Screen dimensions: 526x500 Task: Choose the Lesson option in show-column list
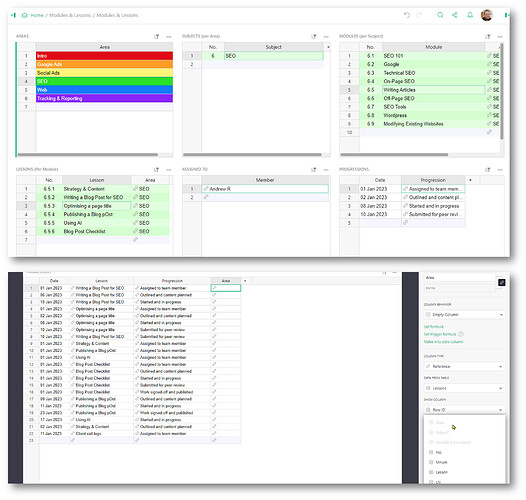tap(441, 472)
